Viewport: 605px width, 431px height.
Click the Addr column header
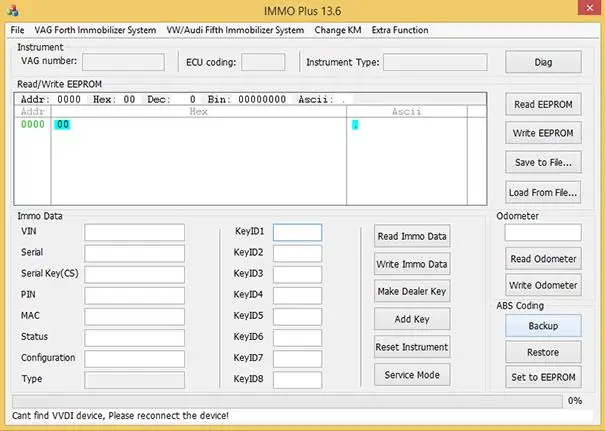point(33,112)
